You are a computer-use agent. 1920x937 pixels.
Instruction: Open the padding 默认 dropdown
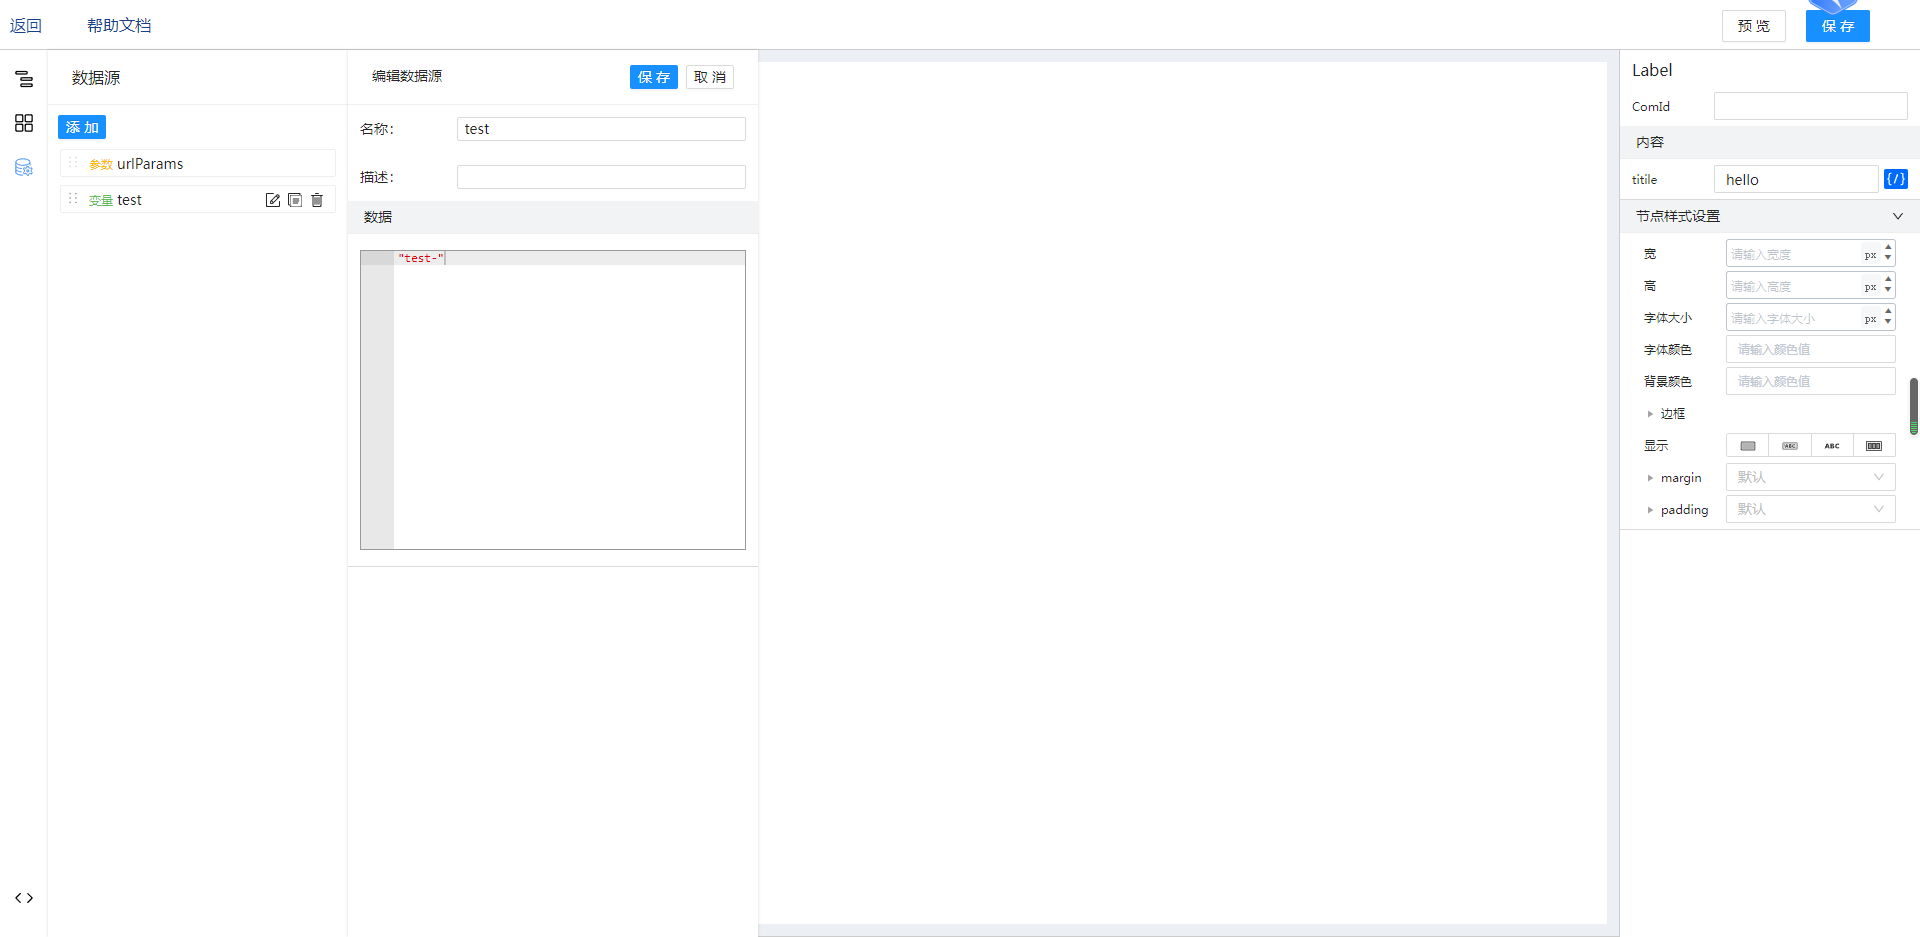pyautogui.click(x=1810, y=509)
